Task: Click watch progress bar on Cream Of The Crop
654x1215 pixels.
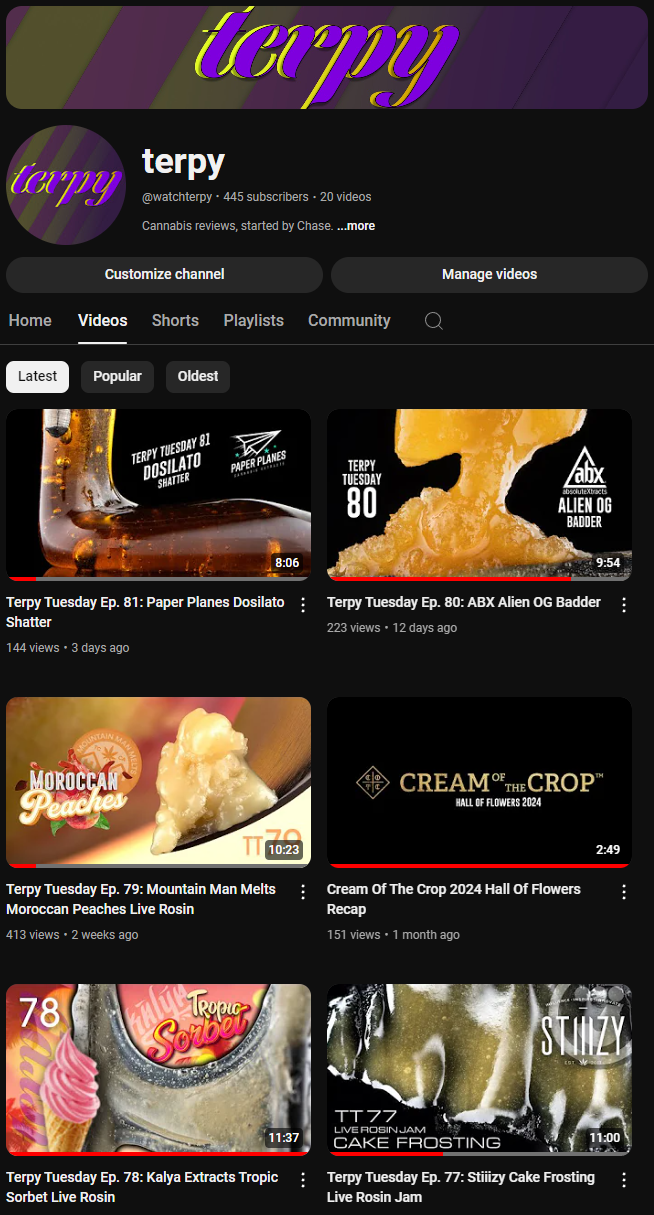Action: point(479,866)
